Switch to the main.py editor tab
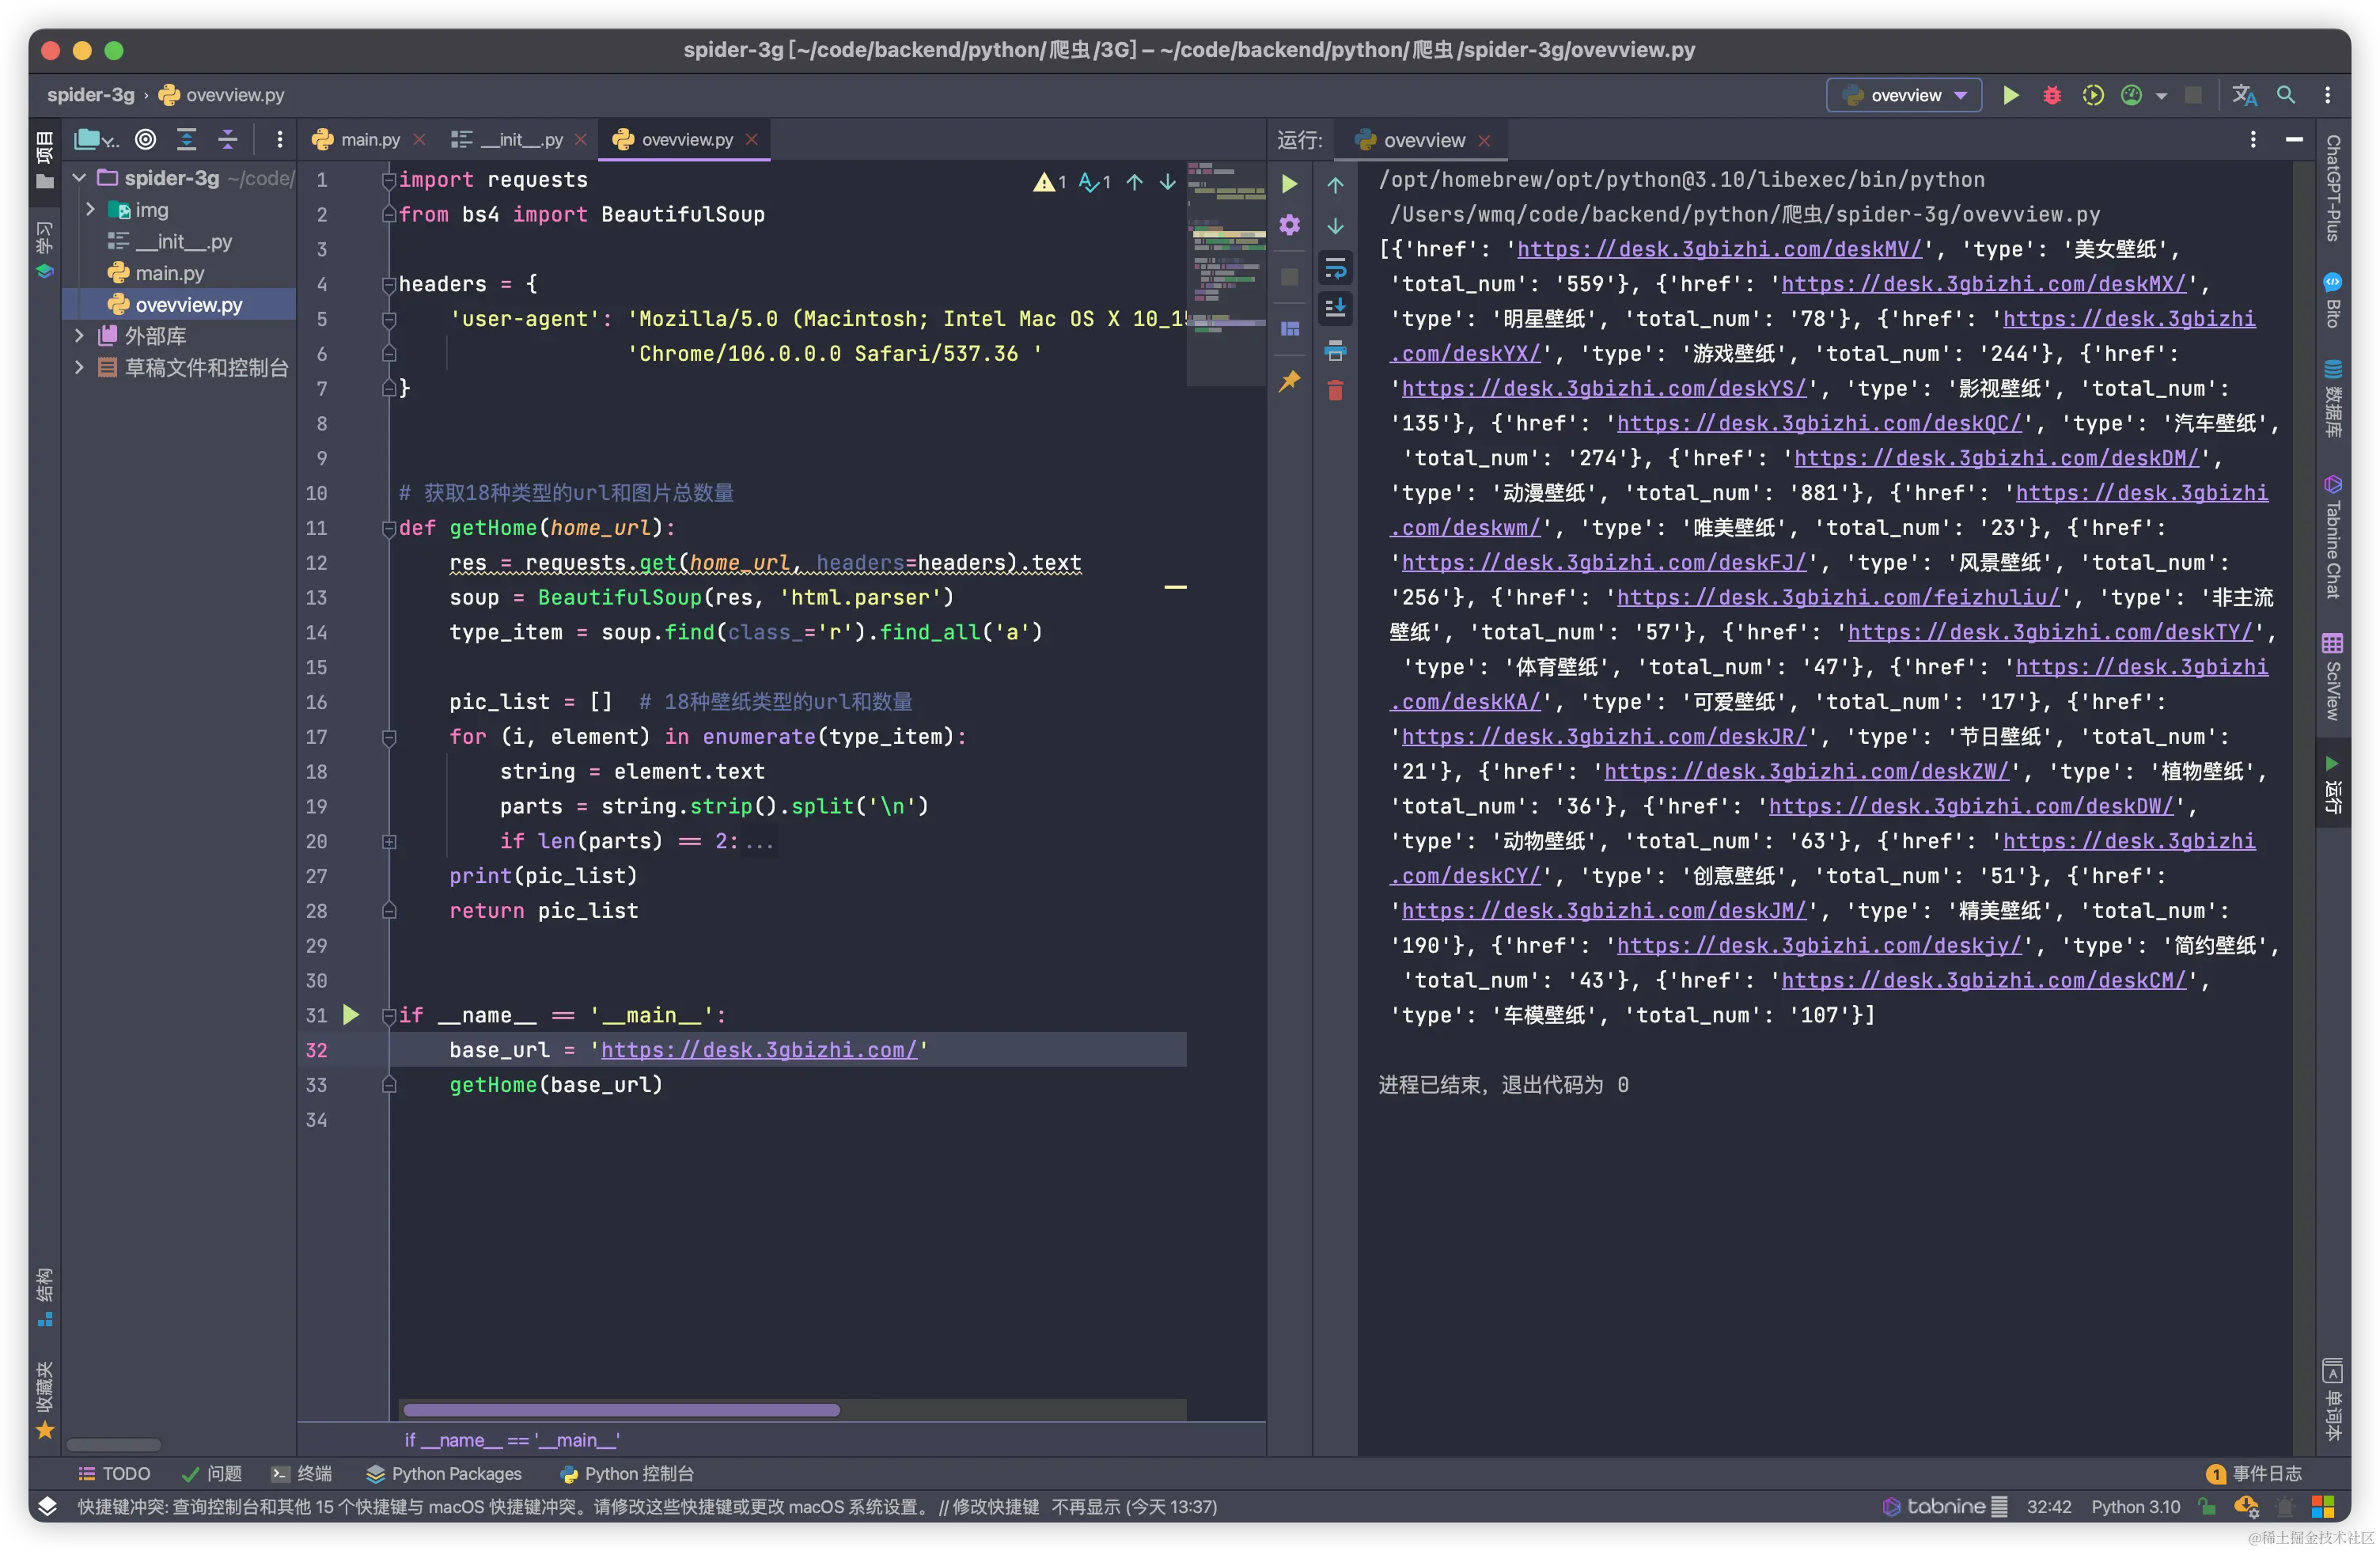2380x1551 pixels. pyautogui.click(x=369, y=140)
